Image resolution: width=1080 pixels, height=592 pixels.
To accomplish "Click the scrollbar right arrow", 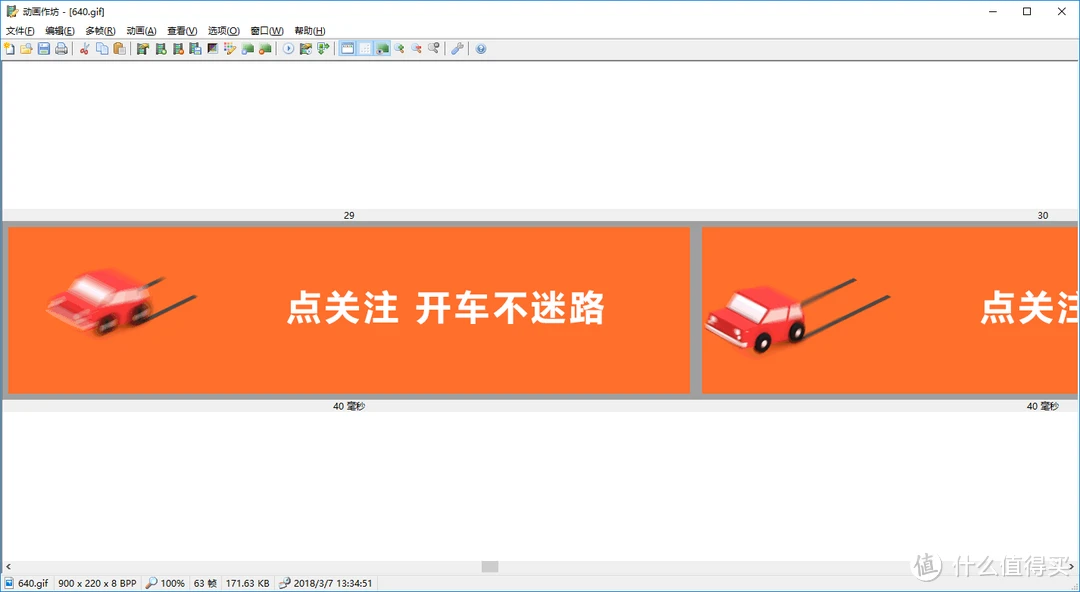I will coord(1071,567).
